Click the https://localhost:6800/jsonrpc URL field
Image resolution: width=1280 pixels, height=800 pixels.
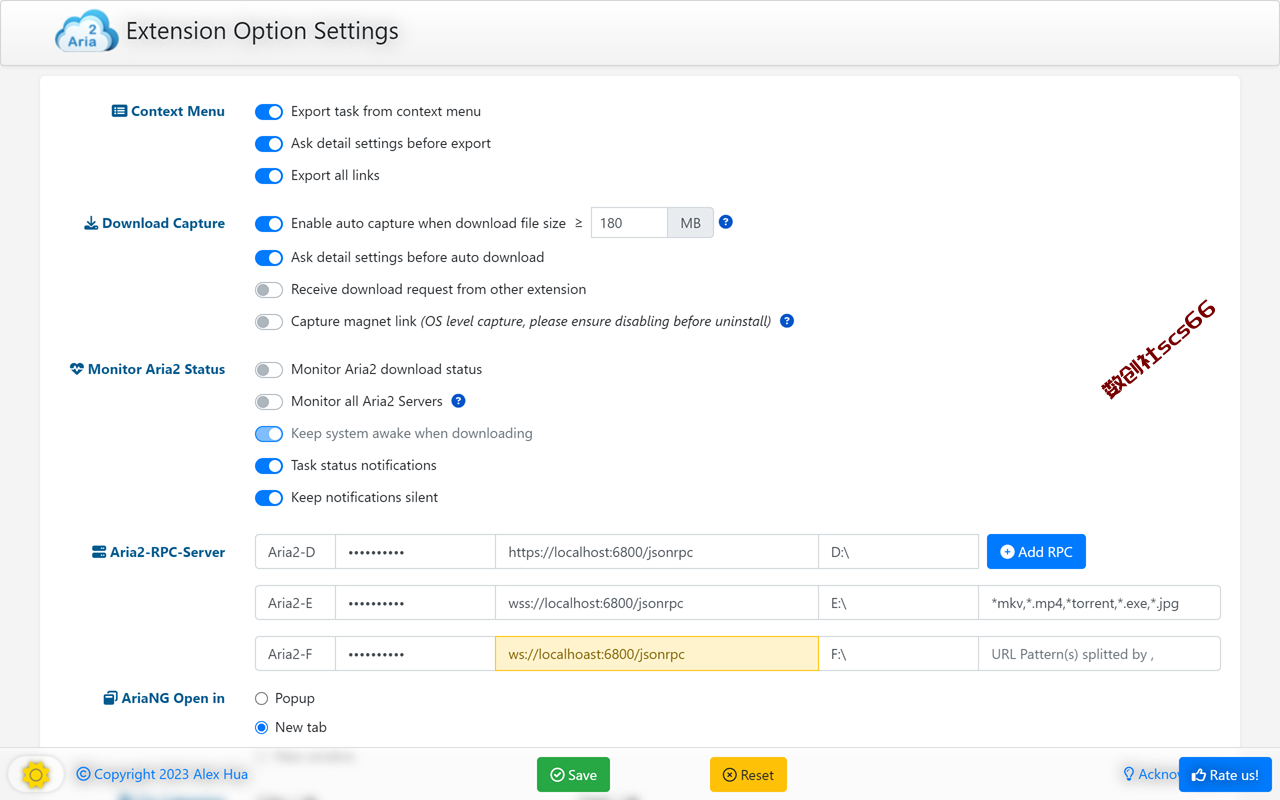(657, 552)
